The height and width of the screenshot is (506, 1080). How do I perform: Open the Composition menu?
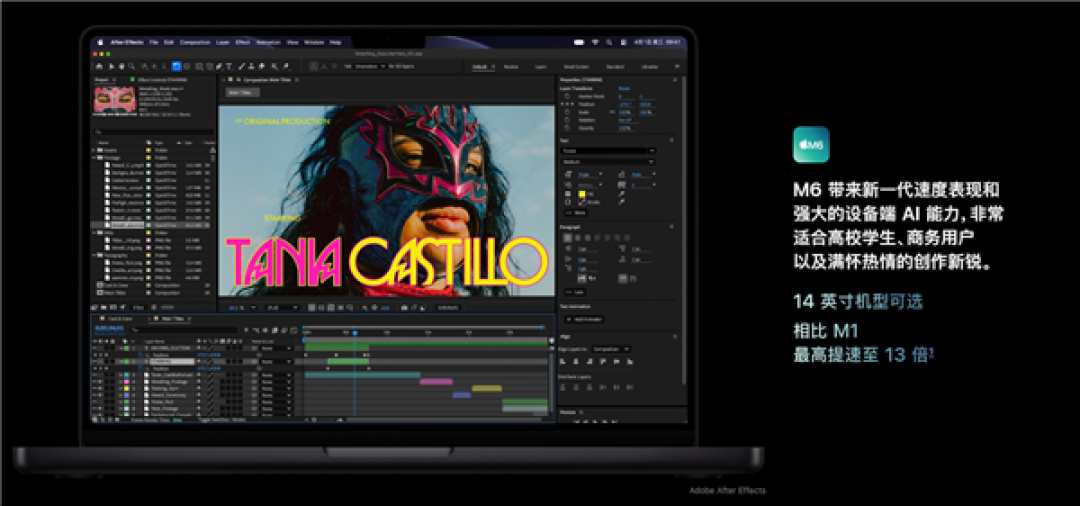(195, 43)
